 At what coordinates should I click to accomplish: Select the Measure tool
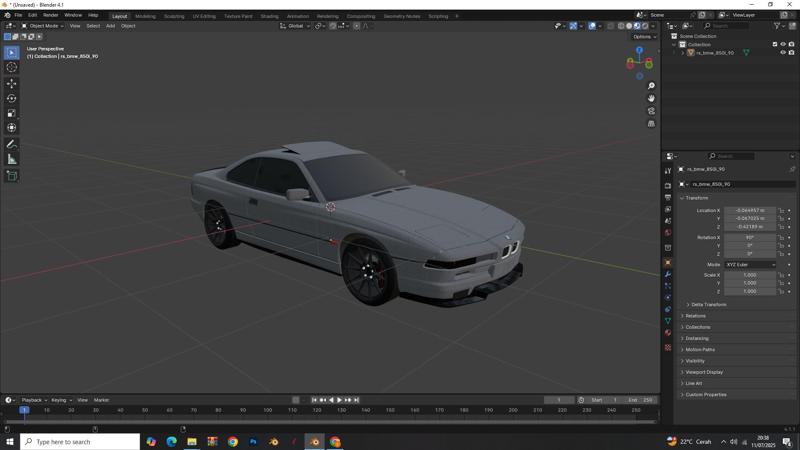pyautogui.click(x=12, y=159)
